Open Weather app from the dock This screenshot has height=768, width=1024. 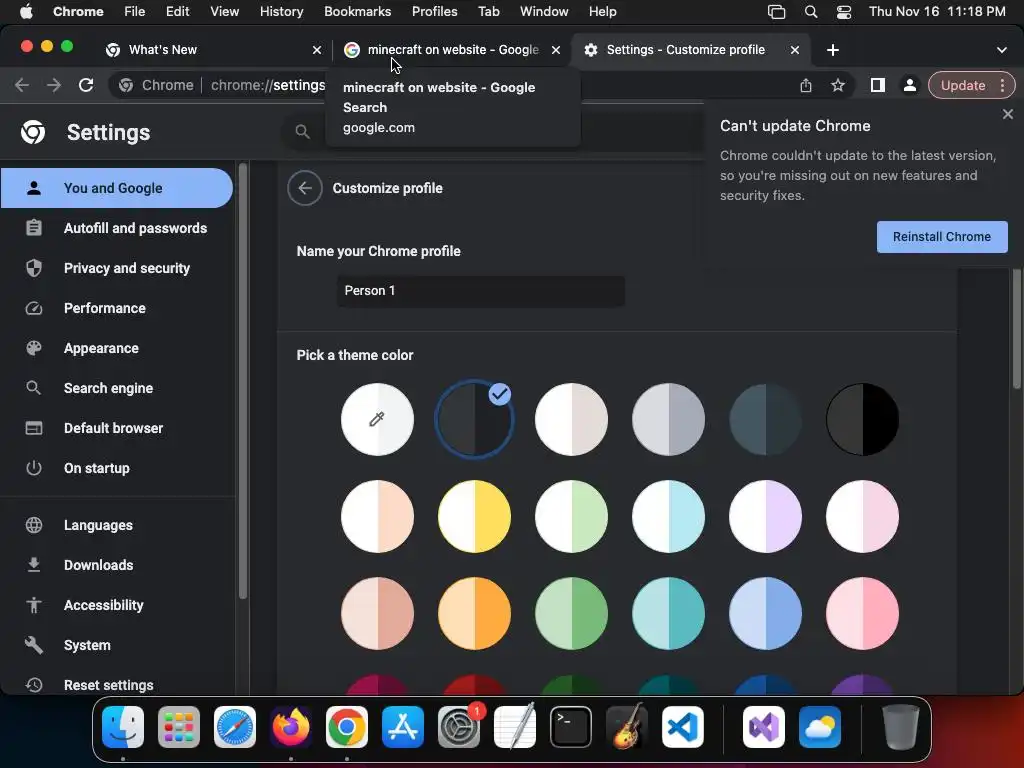(x=820, y=727)
